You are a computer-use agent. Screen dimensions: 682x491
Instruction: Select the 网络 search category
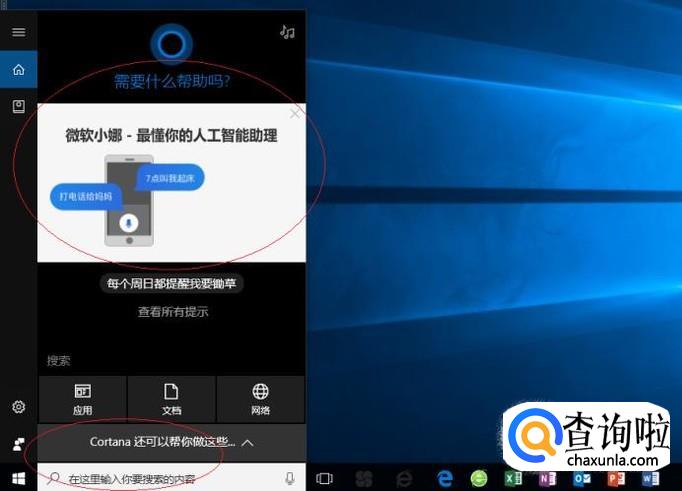pyautogui.click(x=261, y=399)
